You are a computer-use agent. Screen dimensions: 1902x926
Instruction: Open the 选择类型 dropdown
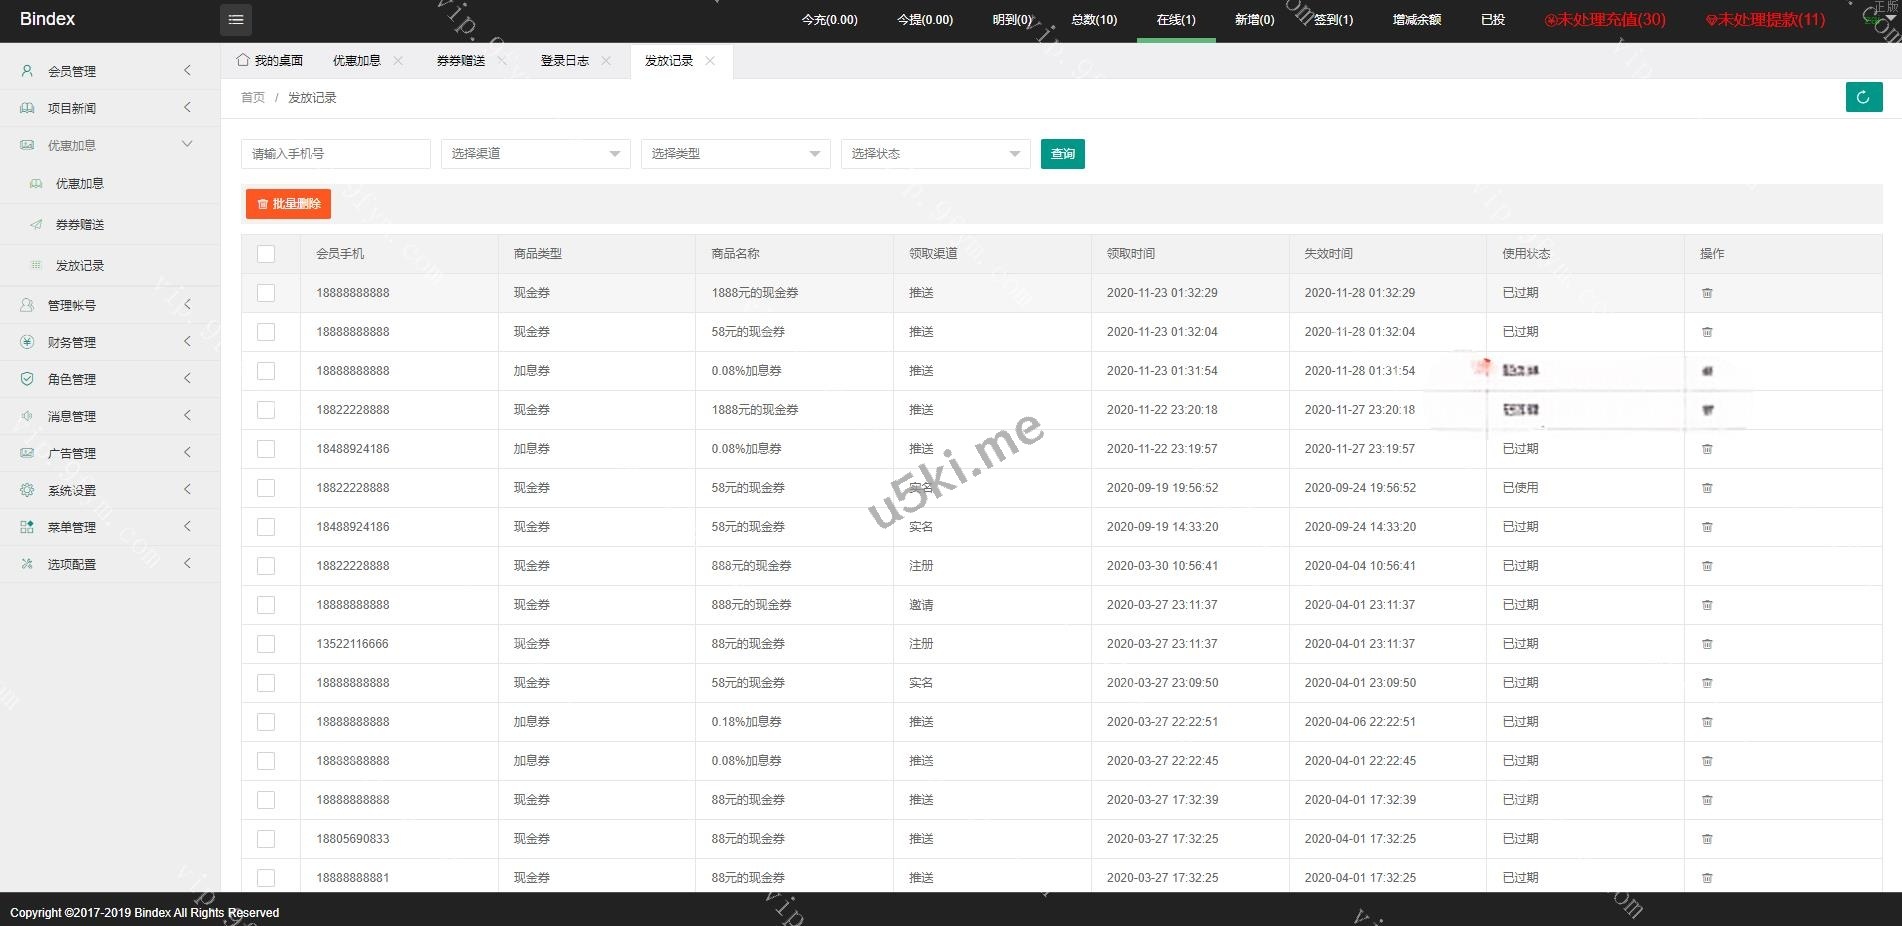click(x=735, y=154)
